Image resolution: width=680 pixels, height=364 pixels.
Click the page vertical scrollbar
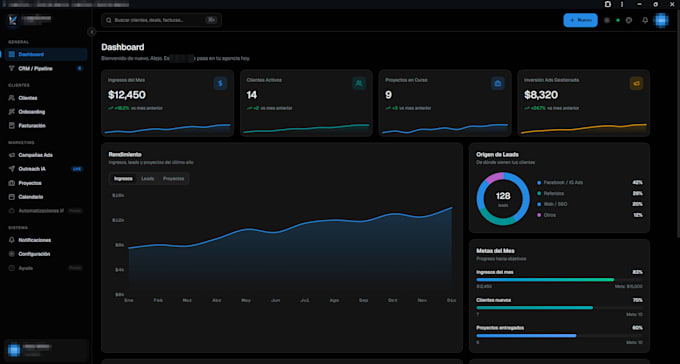tap(677, 123)
